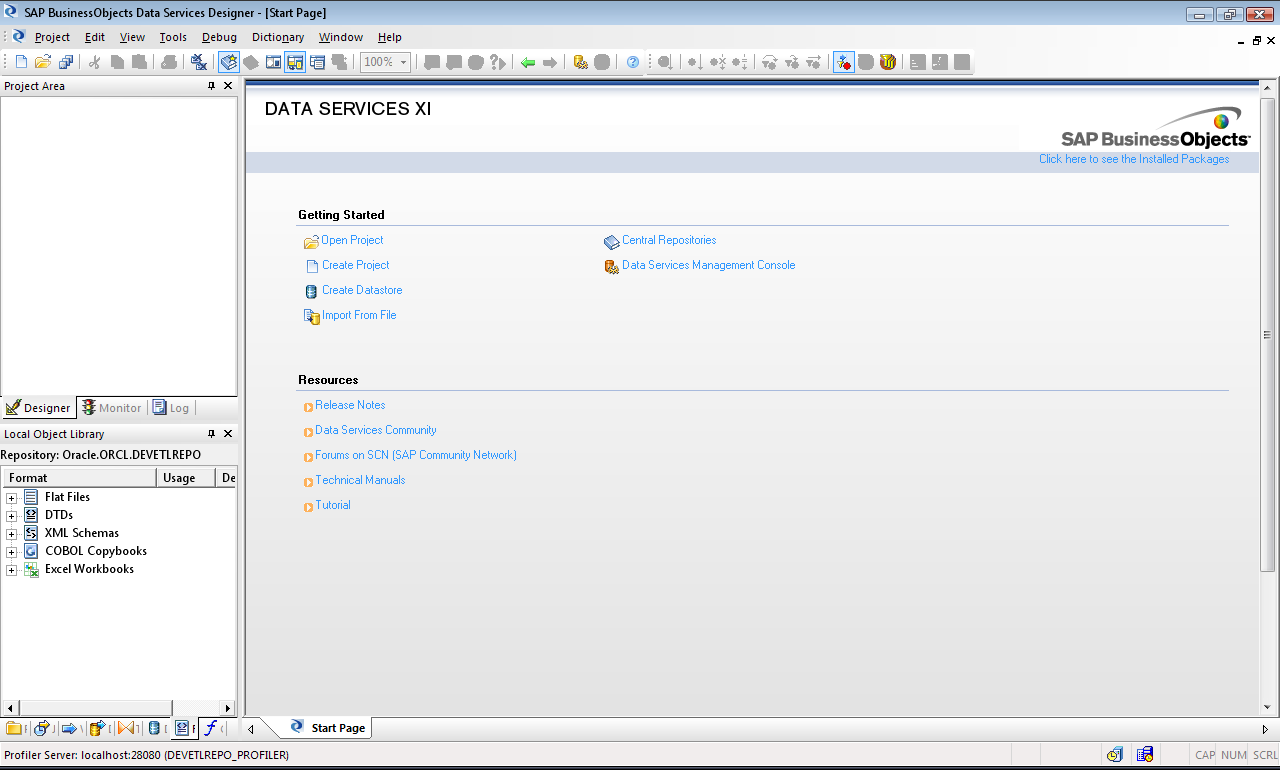The image size is (1280, 770).
Task: Toggle the Enable Filters and Breakpoints button
Action: [844, 62]
